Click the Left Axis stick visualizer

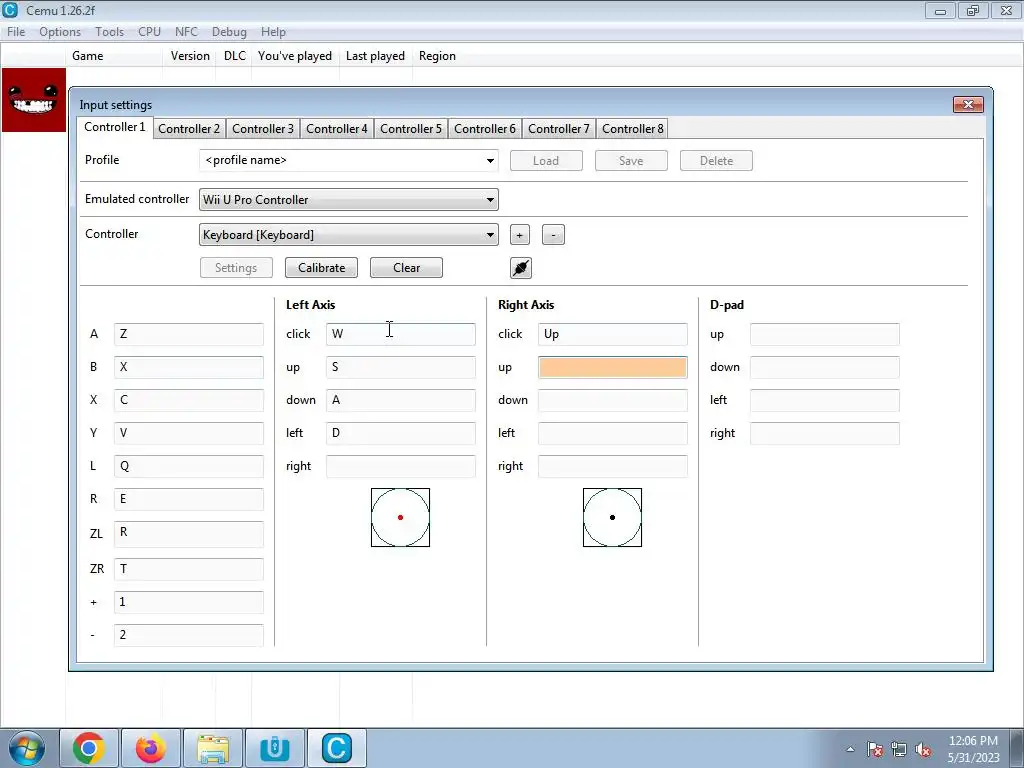pyautogui.click(x=400, y=517)
